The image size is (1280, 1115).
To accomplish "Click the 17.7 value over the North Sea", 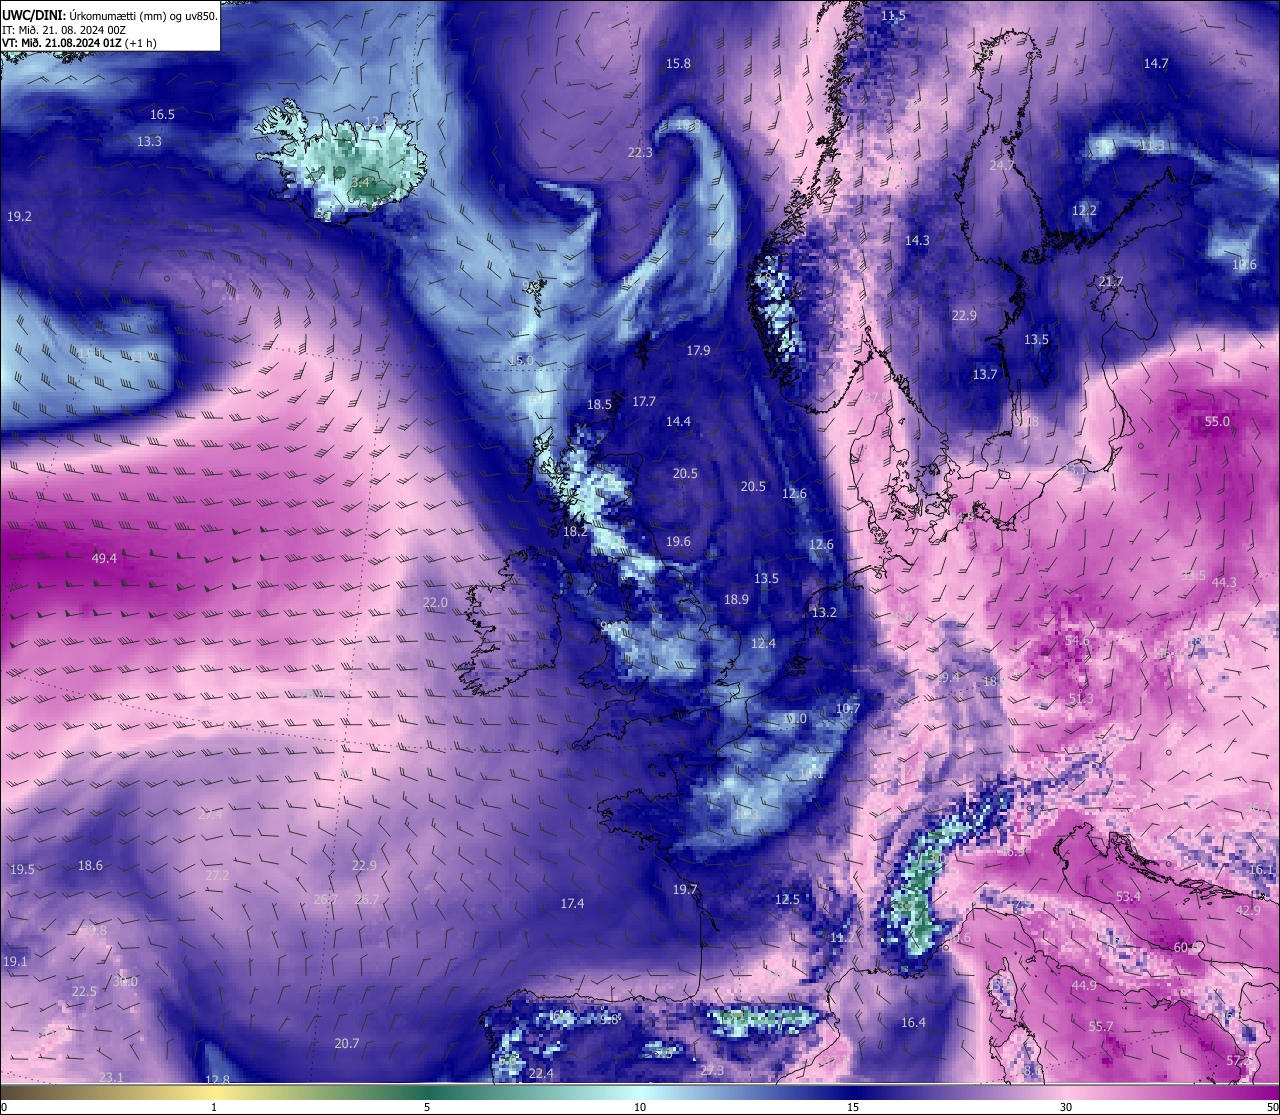I will click(644, 402).
